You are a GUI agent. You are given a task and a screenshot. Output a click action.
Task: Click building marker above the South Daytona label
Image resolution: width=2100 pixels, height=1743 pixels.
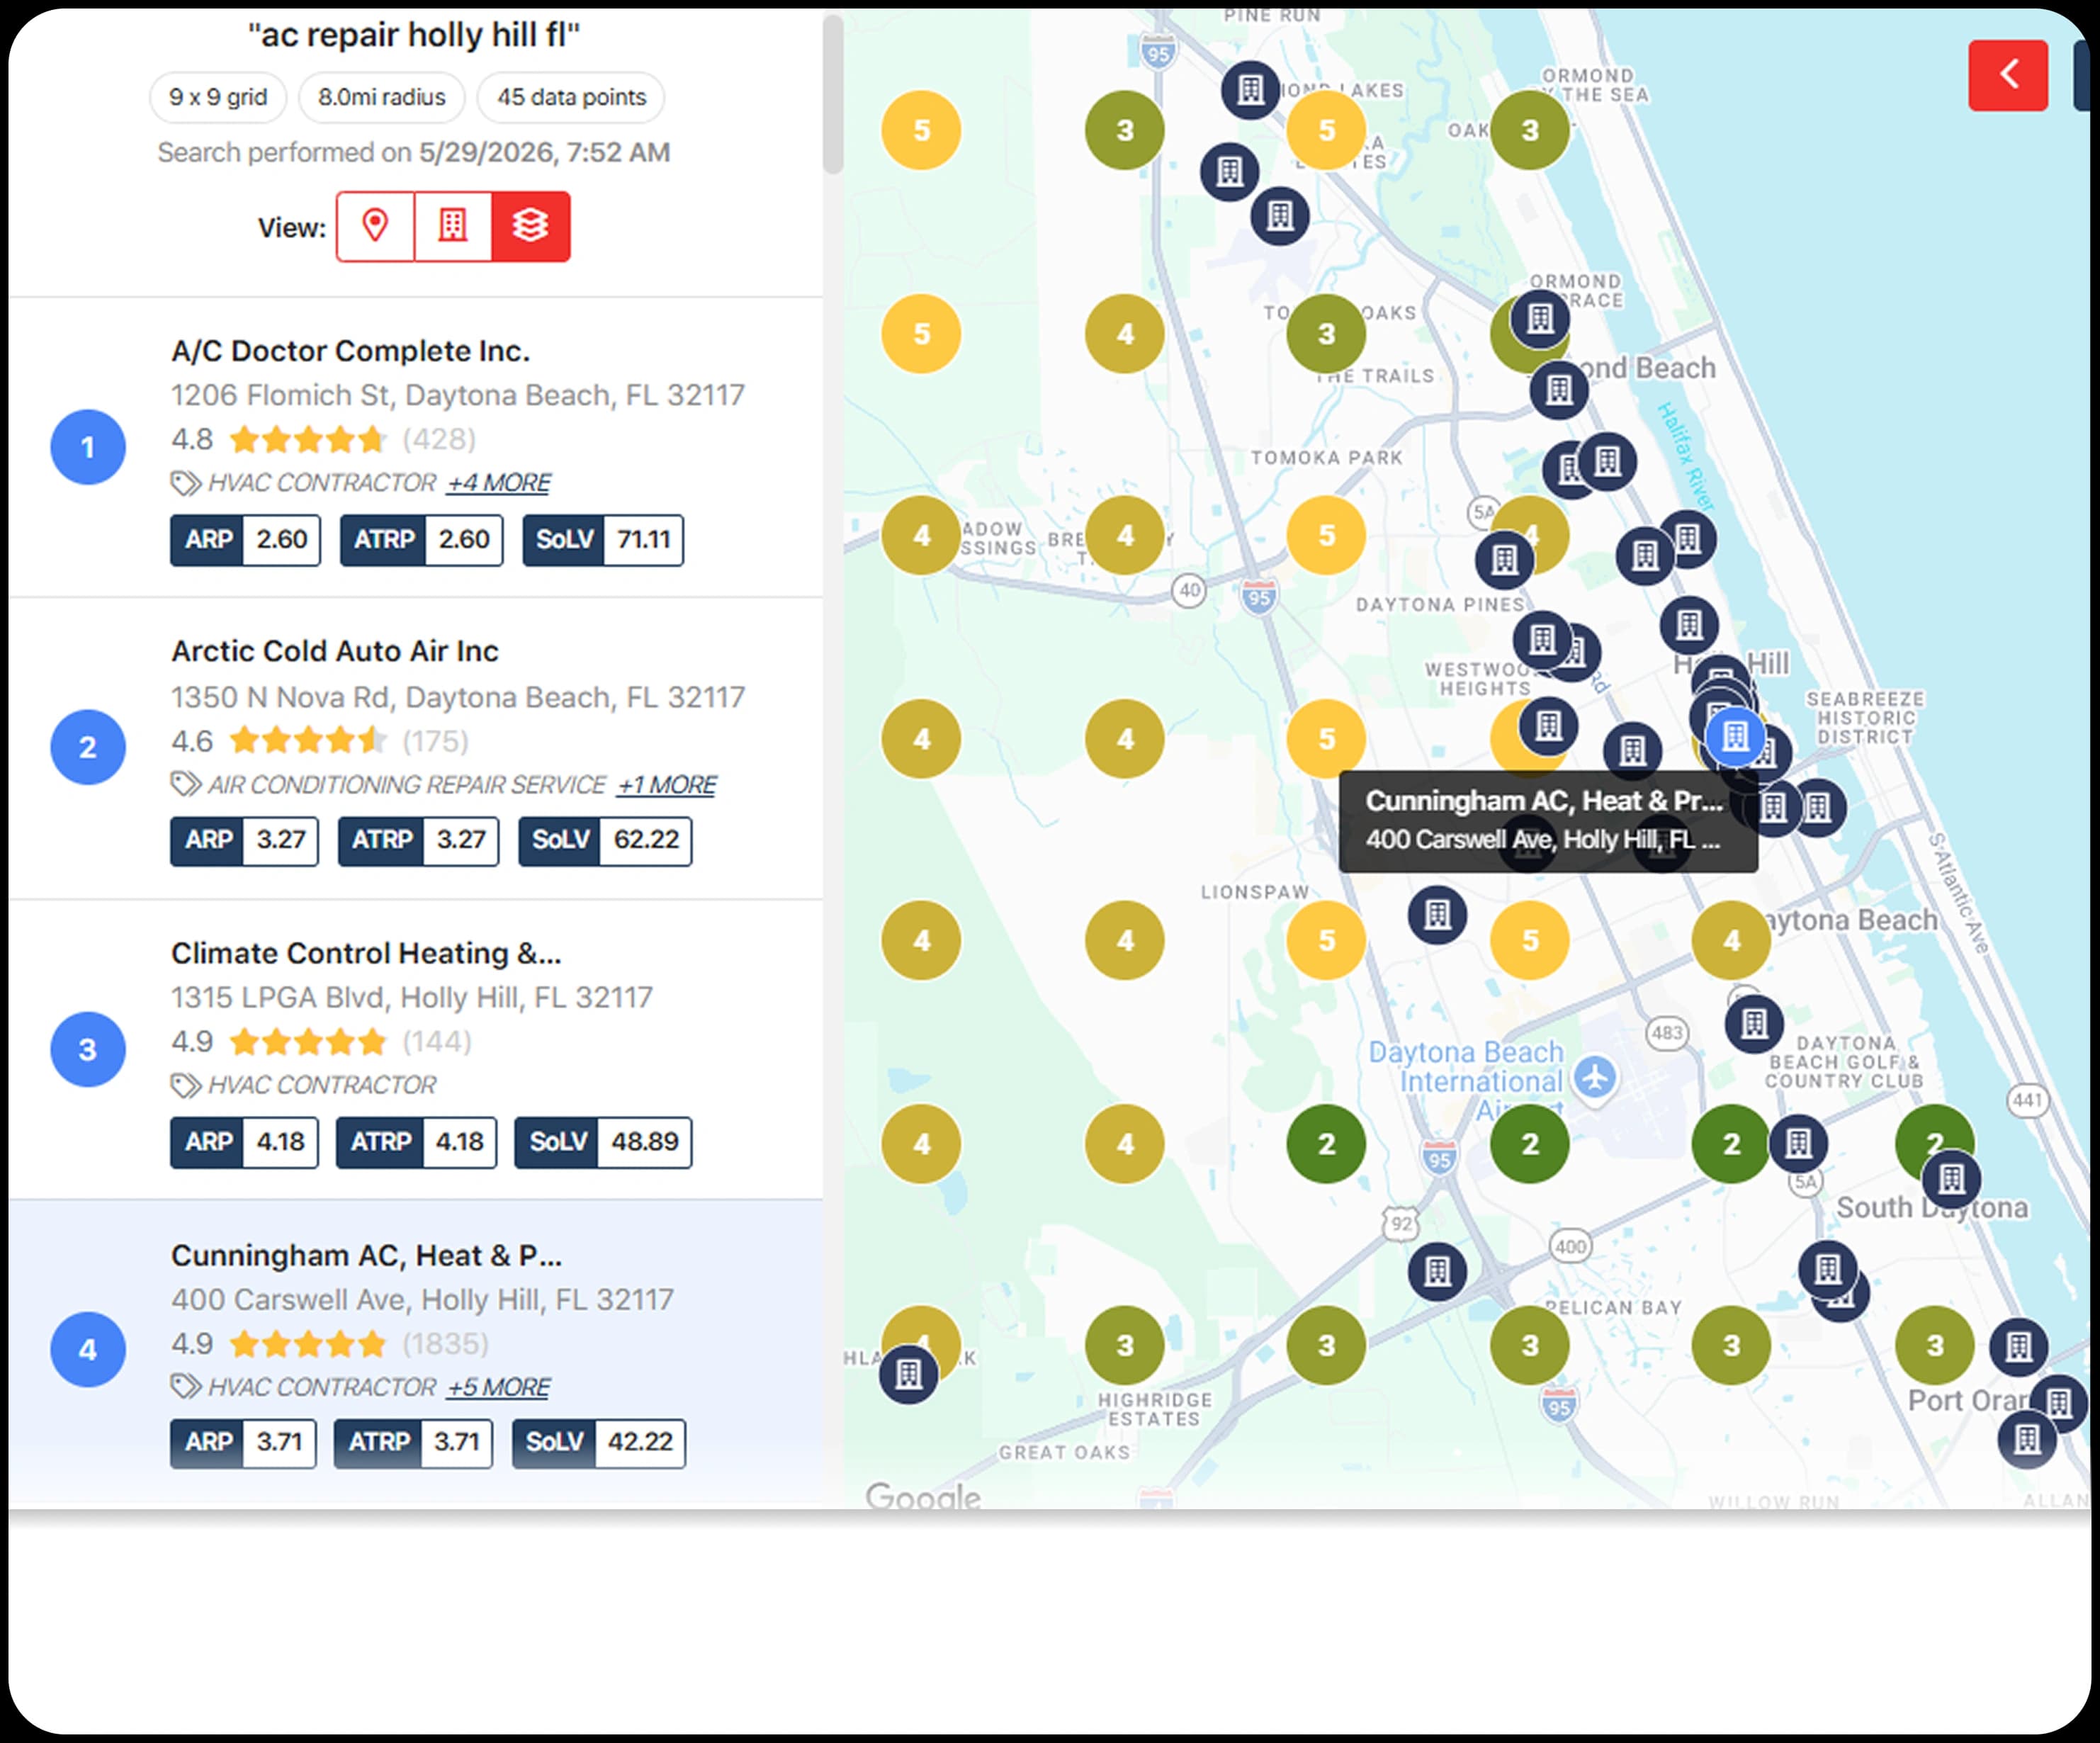point(1951,1180)
